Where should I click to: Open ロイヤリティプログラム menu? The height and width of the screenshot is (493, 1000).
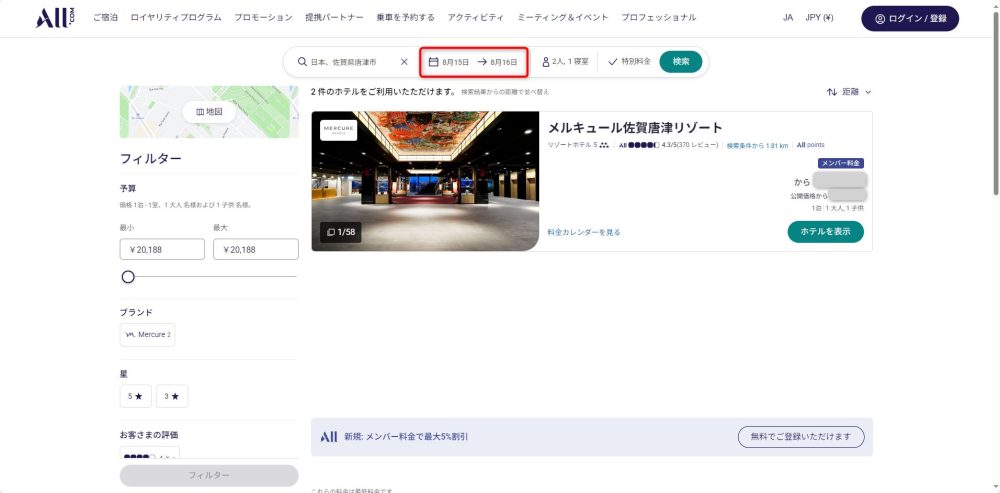[x=176, y=18]
